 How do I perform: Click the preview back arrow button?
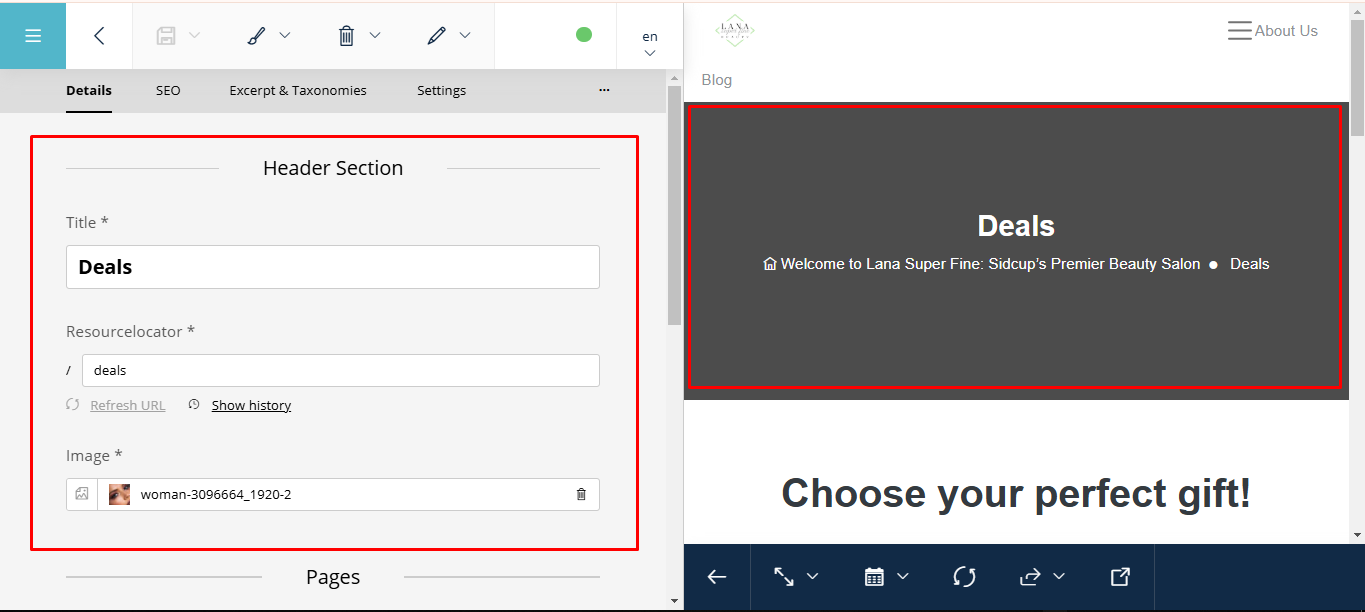point(716,576)
